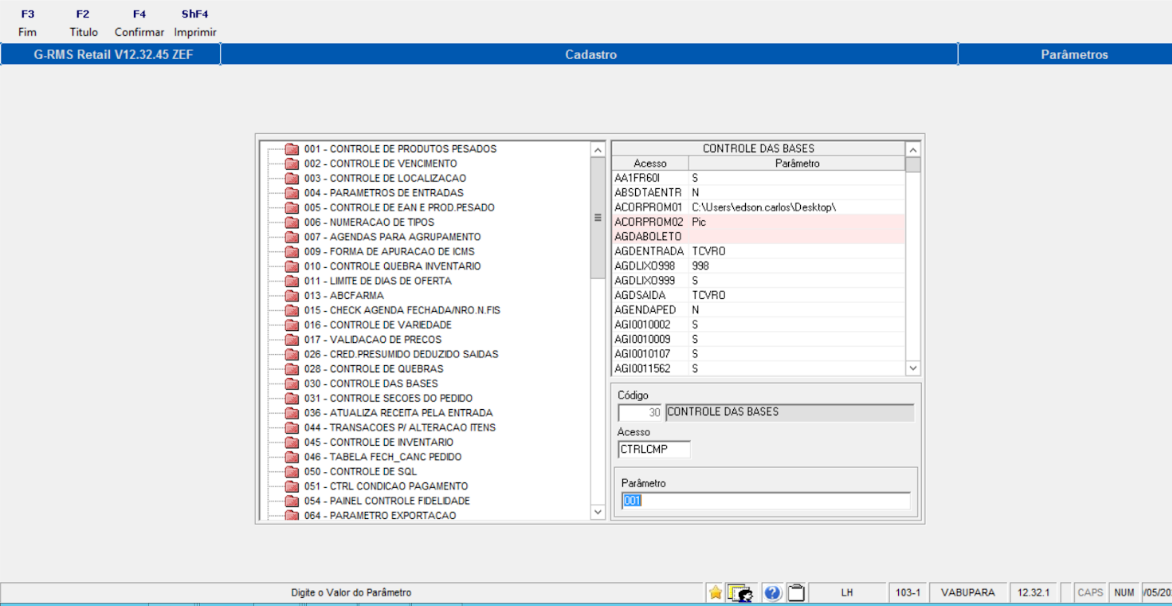Select the AGDLIXO999 row

coord(759,280)
